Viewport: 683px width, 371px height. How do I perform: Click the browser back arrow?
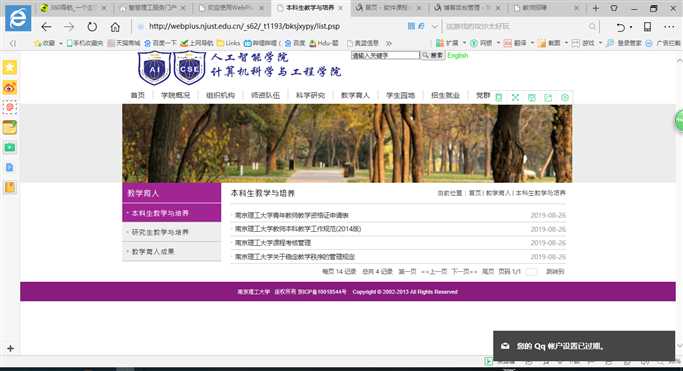pyautogui.click(x=46, y=27)
